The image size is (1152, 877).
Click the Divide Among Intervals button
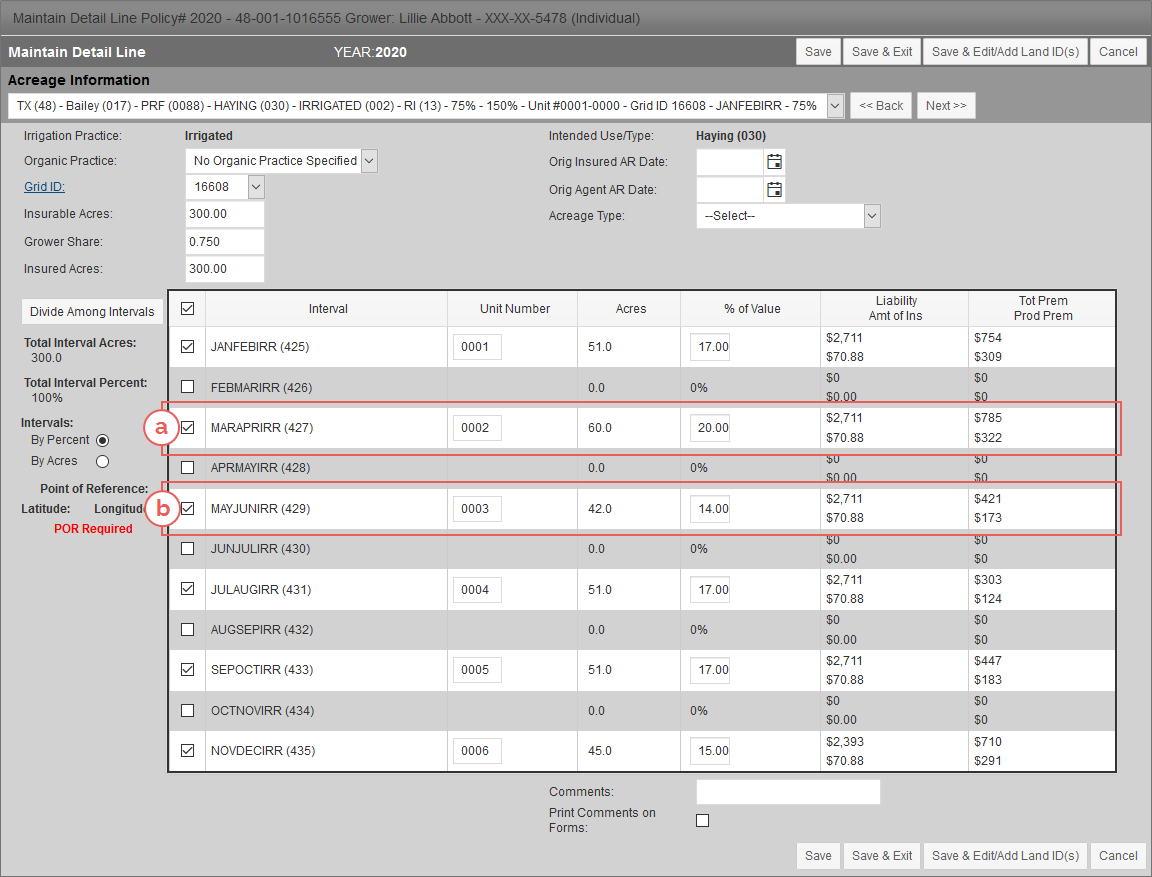pos(91,311)
